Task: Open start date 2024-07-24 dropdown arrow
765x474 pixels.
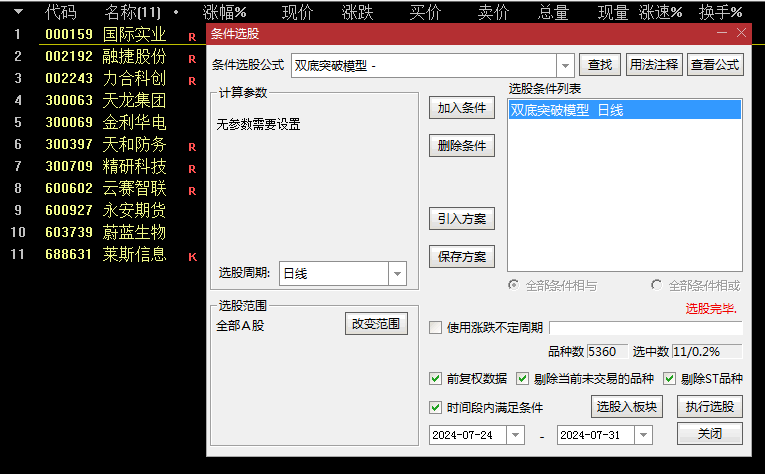Action: tap(515, 435)
